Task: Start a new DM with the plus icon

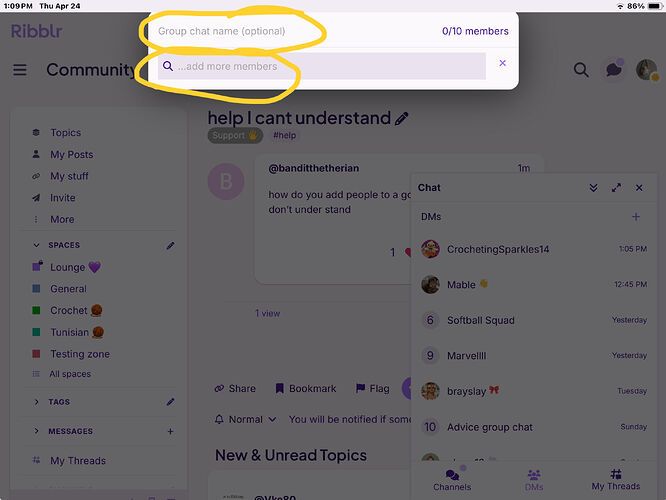Action: (x=635, y=217)
